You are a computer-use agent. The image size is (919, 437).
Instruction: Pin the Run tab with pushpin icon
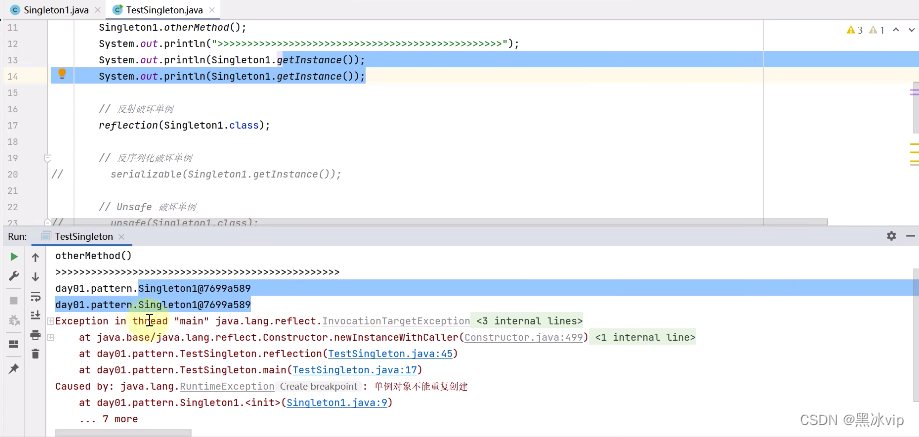click(x=14, y=368)
